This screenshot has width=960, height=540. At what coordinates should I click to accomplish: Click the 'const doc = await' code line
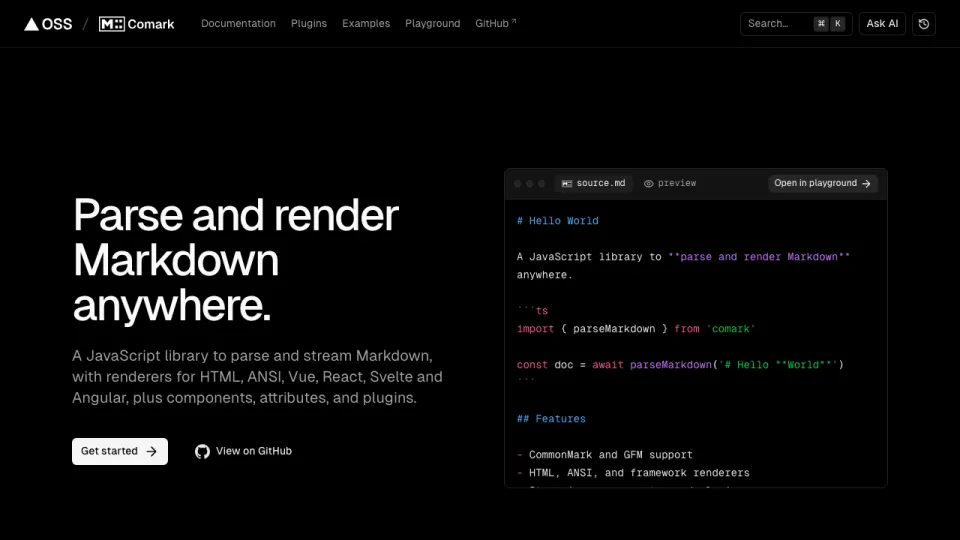680,365
